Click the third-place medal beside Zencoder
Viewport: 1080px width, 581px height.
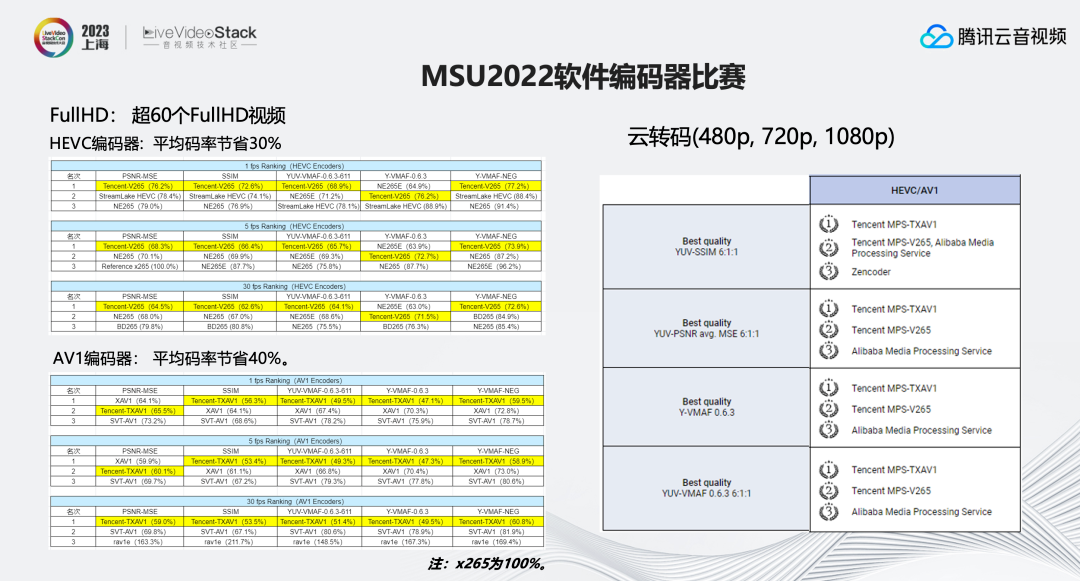click(829, 272)
